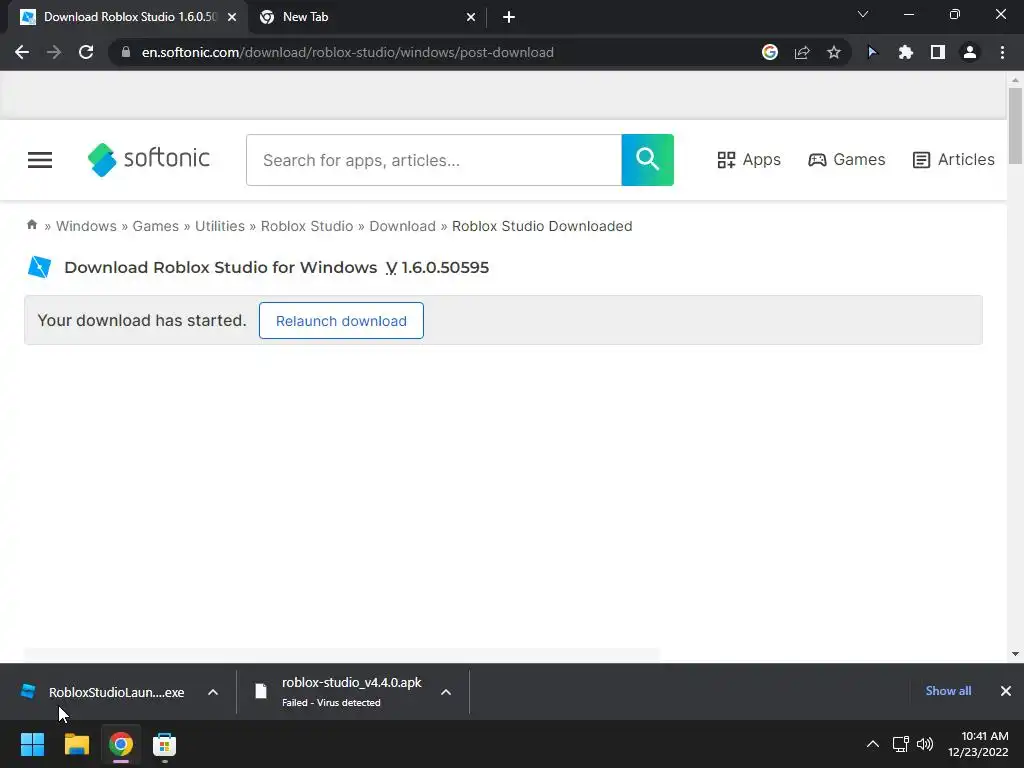Click the Roblox Studio logo icon
This screenshot has height=768, width=1024.
[x=39, y=267]
